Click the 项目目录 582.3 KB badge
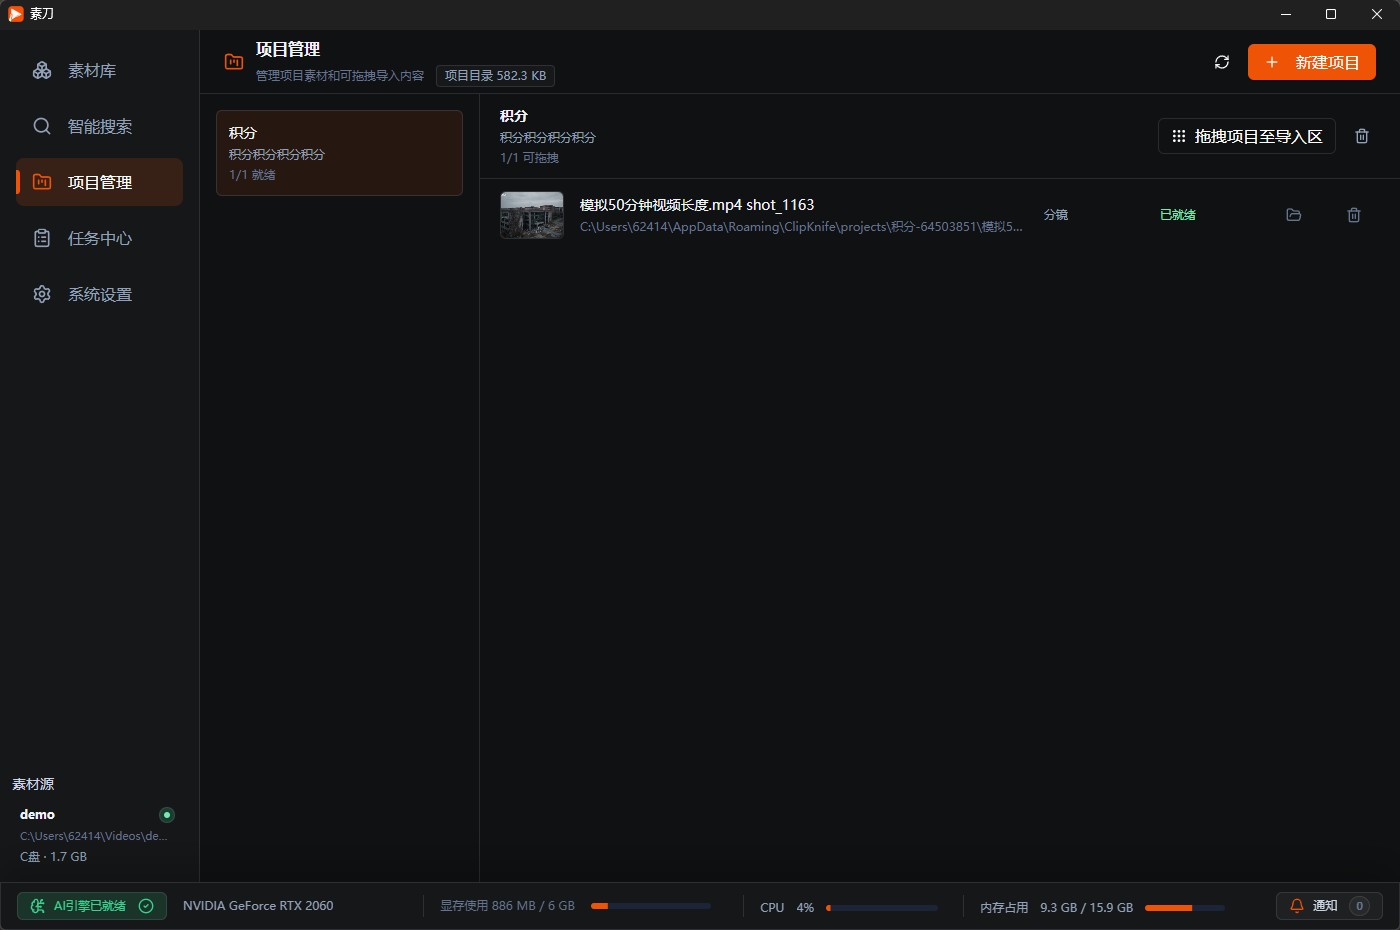The image size is (1400, 930). [x=495, y=76]
